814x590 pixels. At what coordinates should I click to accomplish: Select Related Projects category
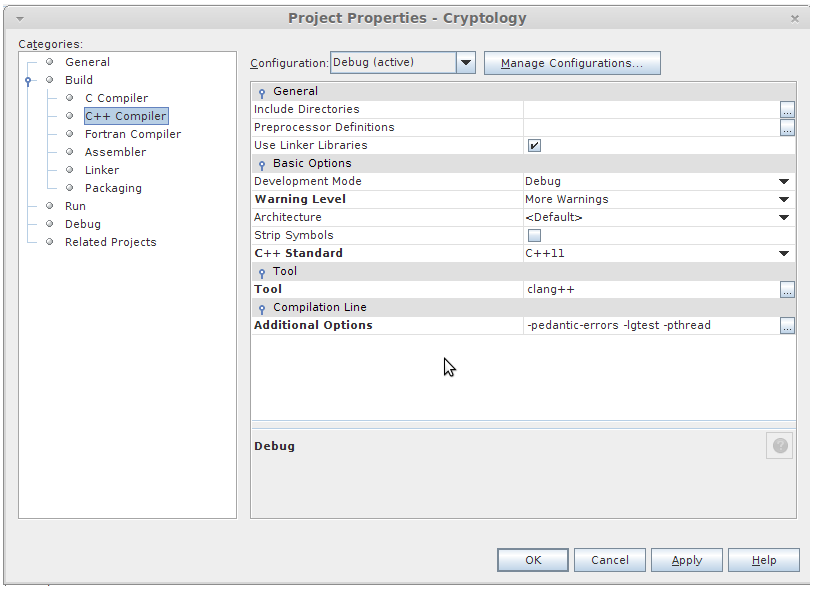[x=110, y=242]
